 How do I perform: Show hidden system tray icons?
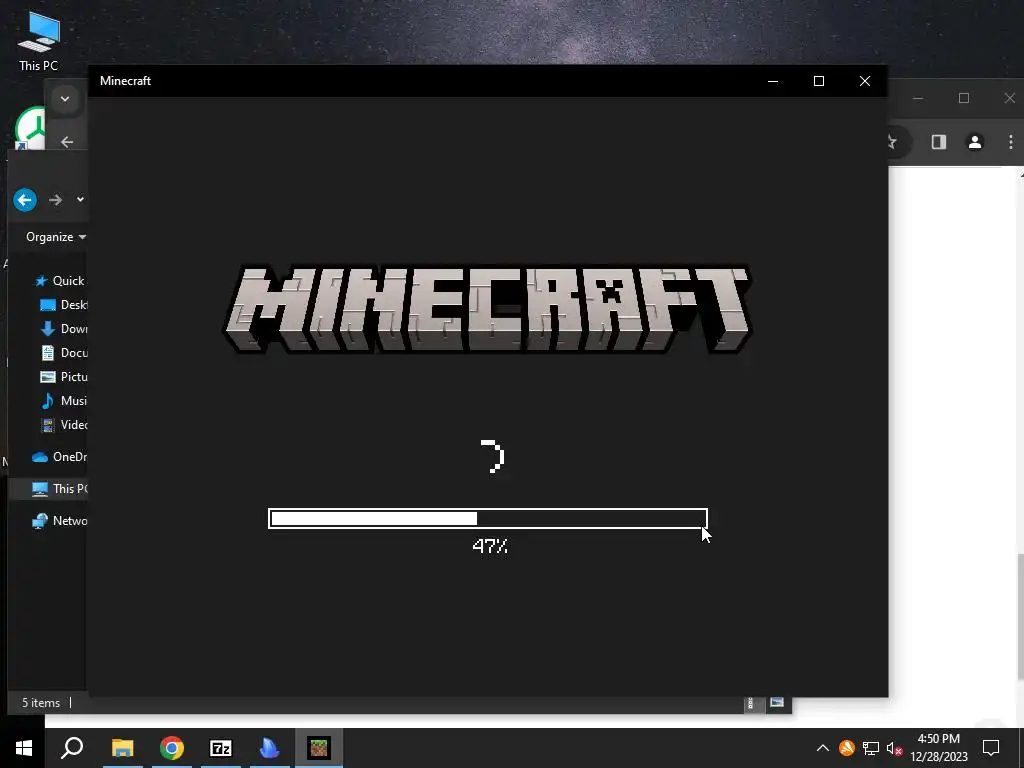(823, 748)
